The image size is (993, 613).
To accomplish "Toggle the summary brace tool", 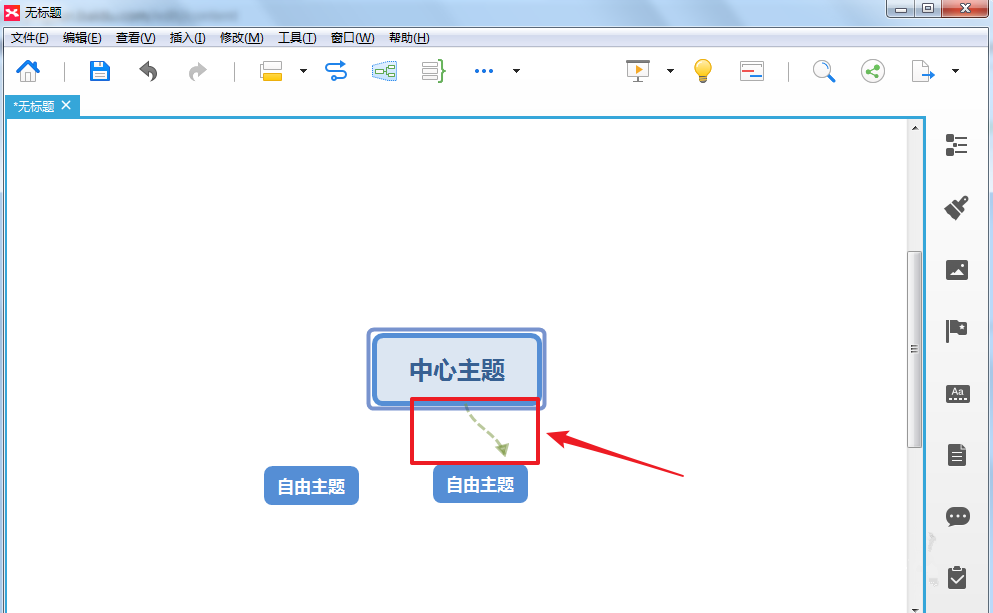I will [433, 71].
